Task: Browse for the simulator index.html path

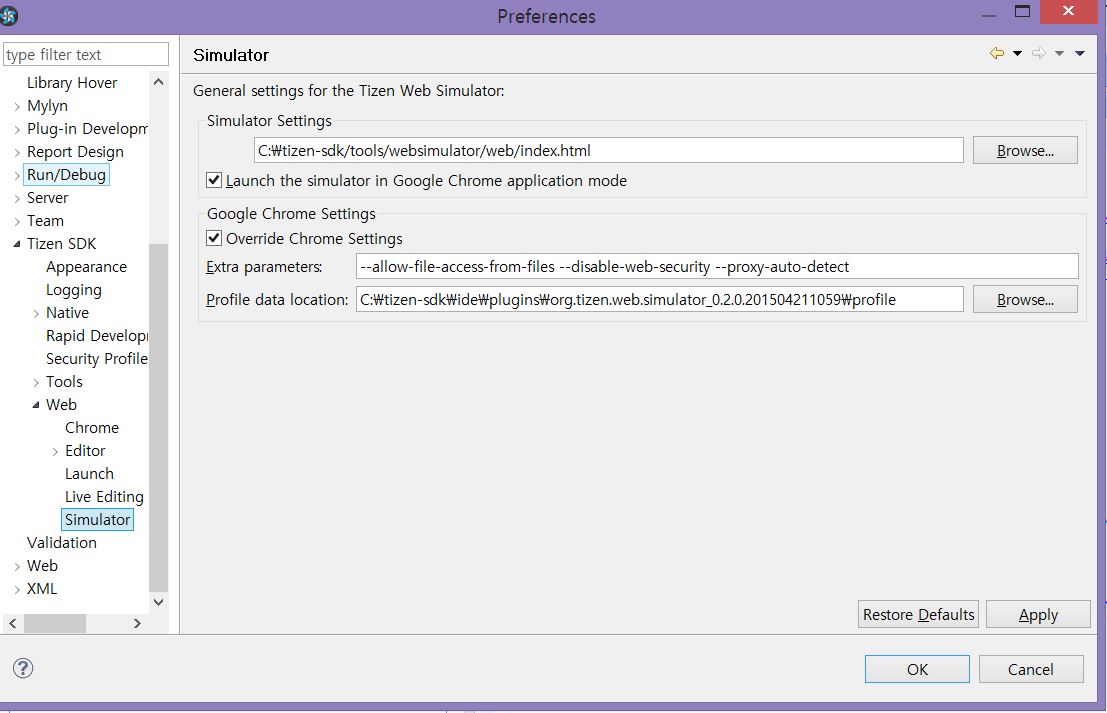Action: 1025,150
